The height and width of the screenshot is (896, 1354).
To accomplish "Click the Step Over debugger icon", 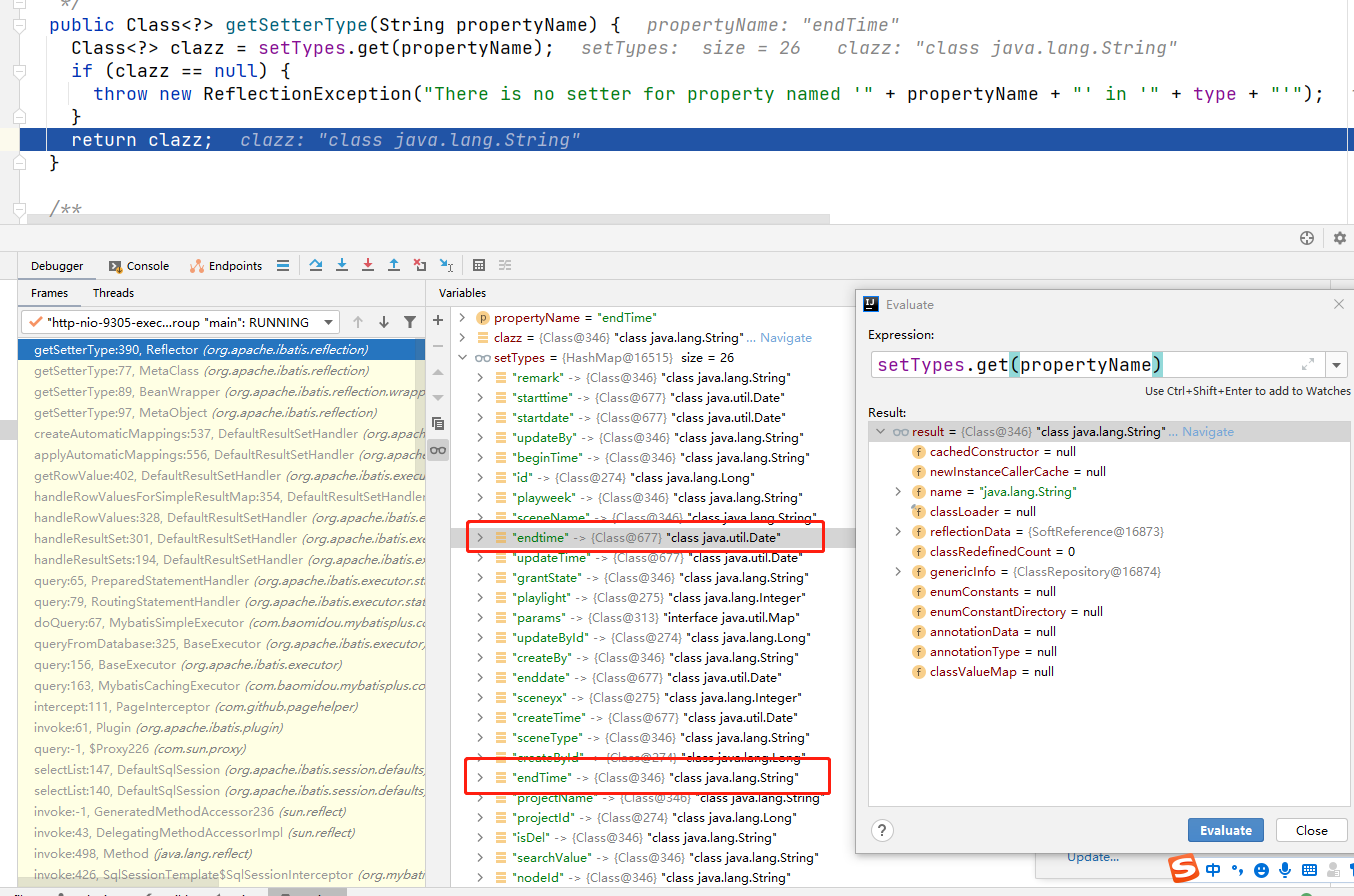I will click(x=316, y=265).
